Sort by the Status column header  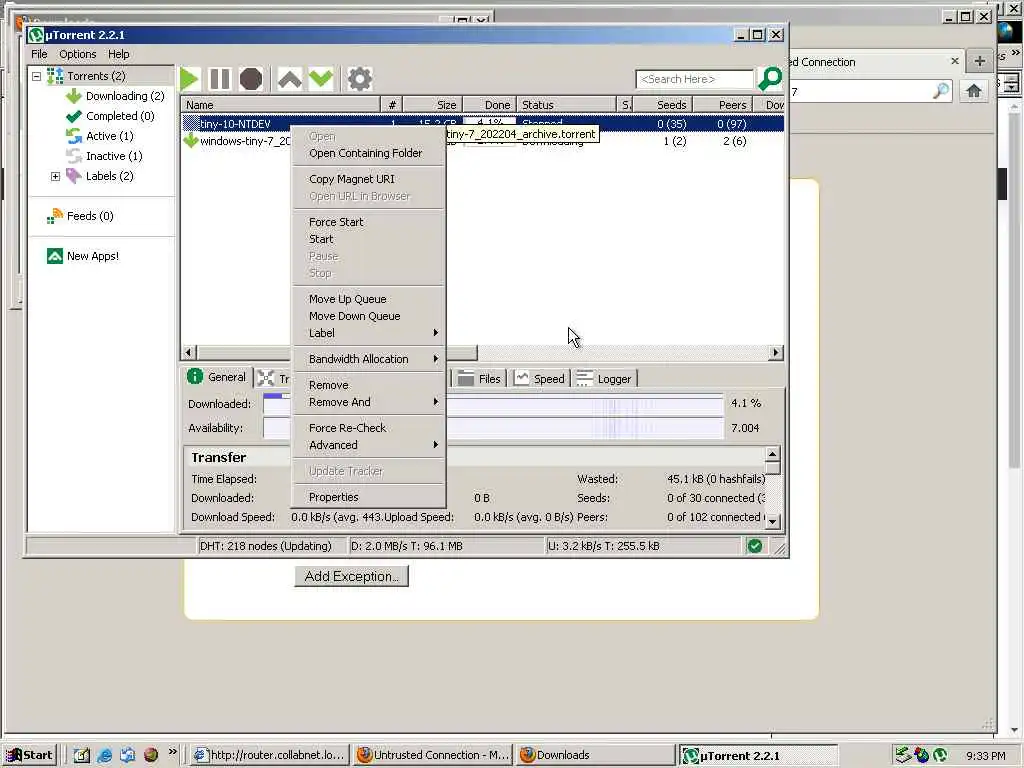coord(566,105)
